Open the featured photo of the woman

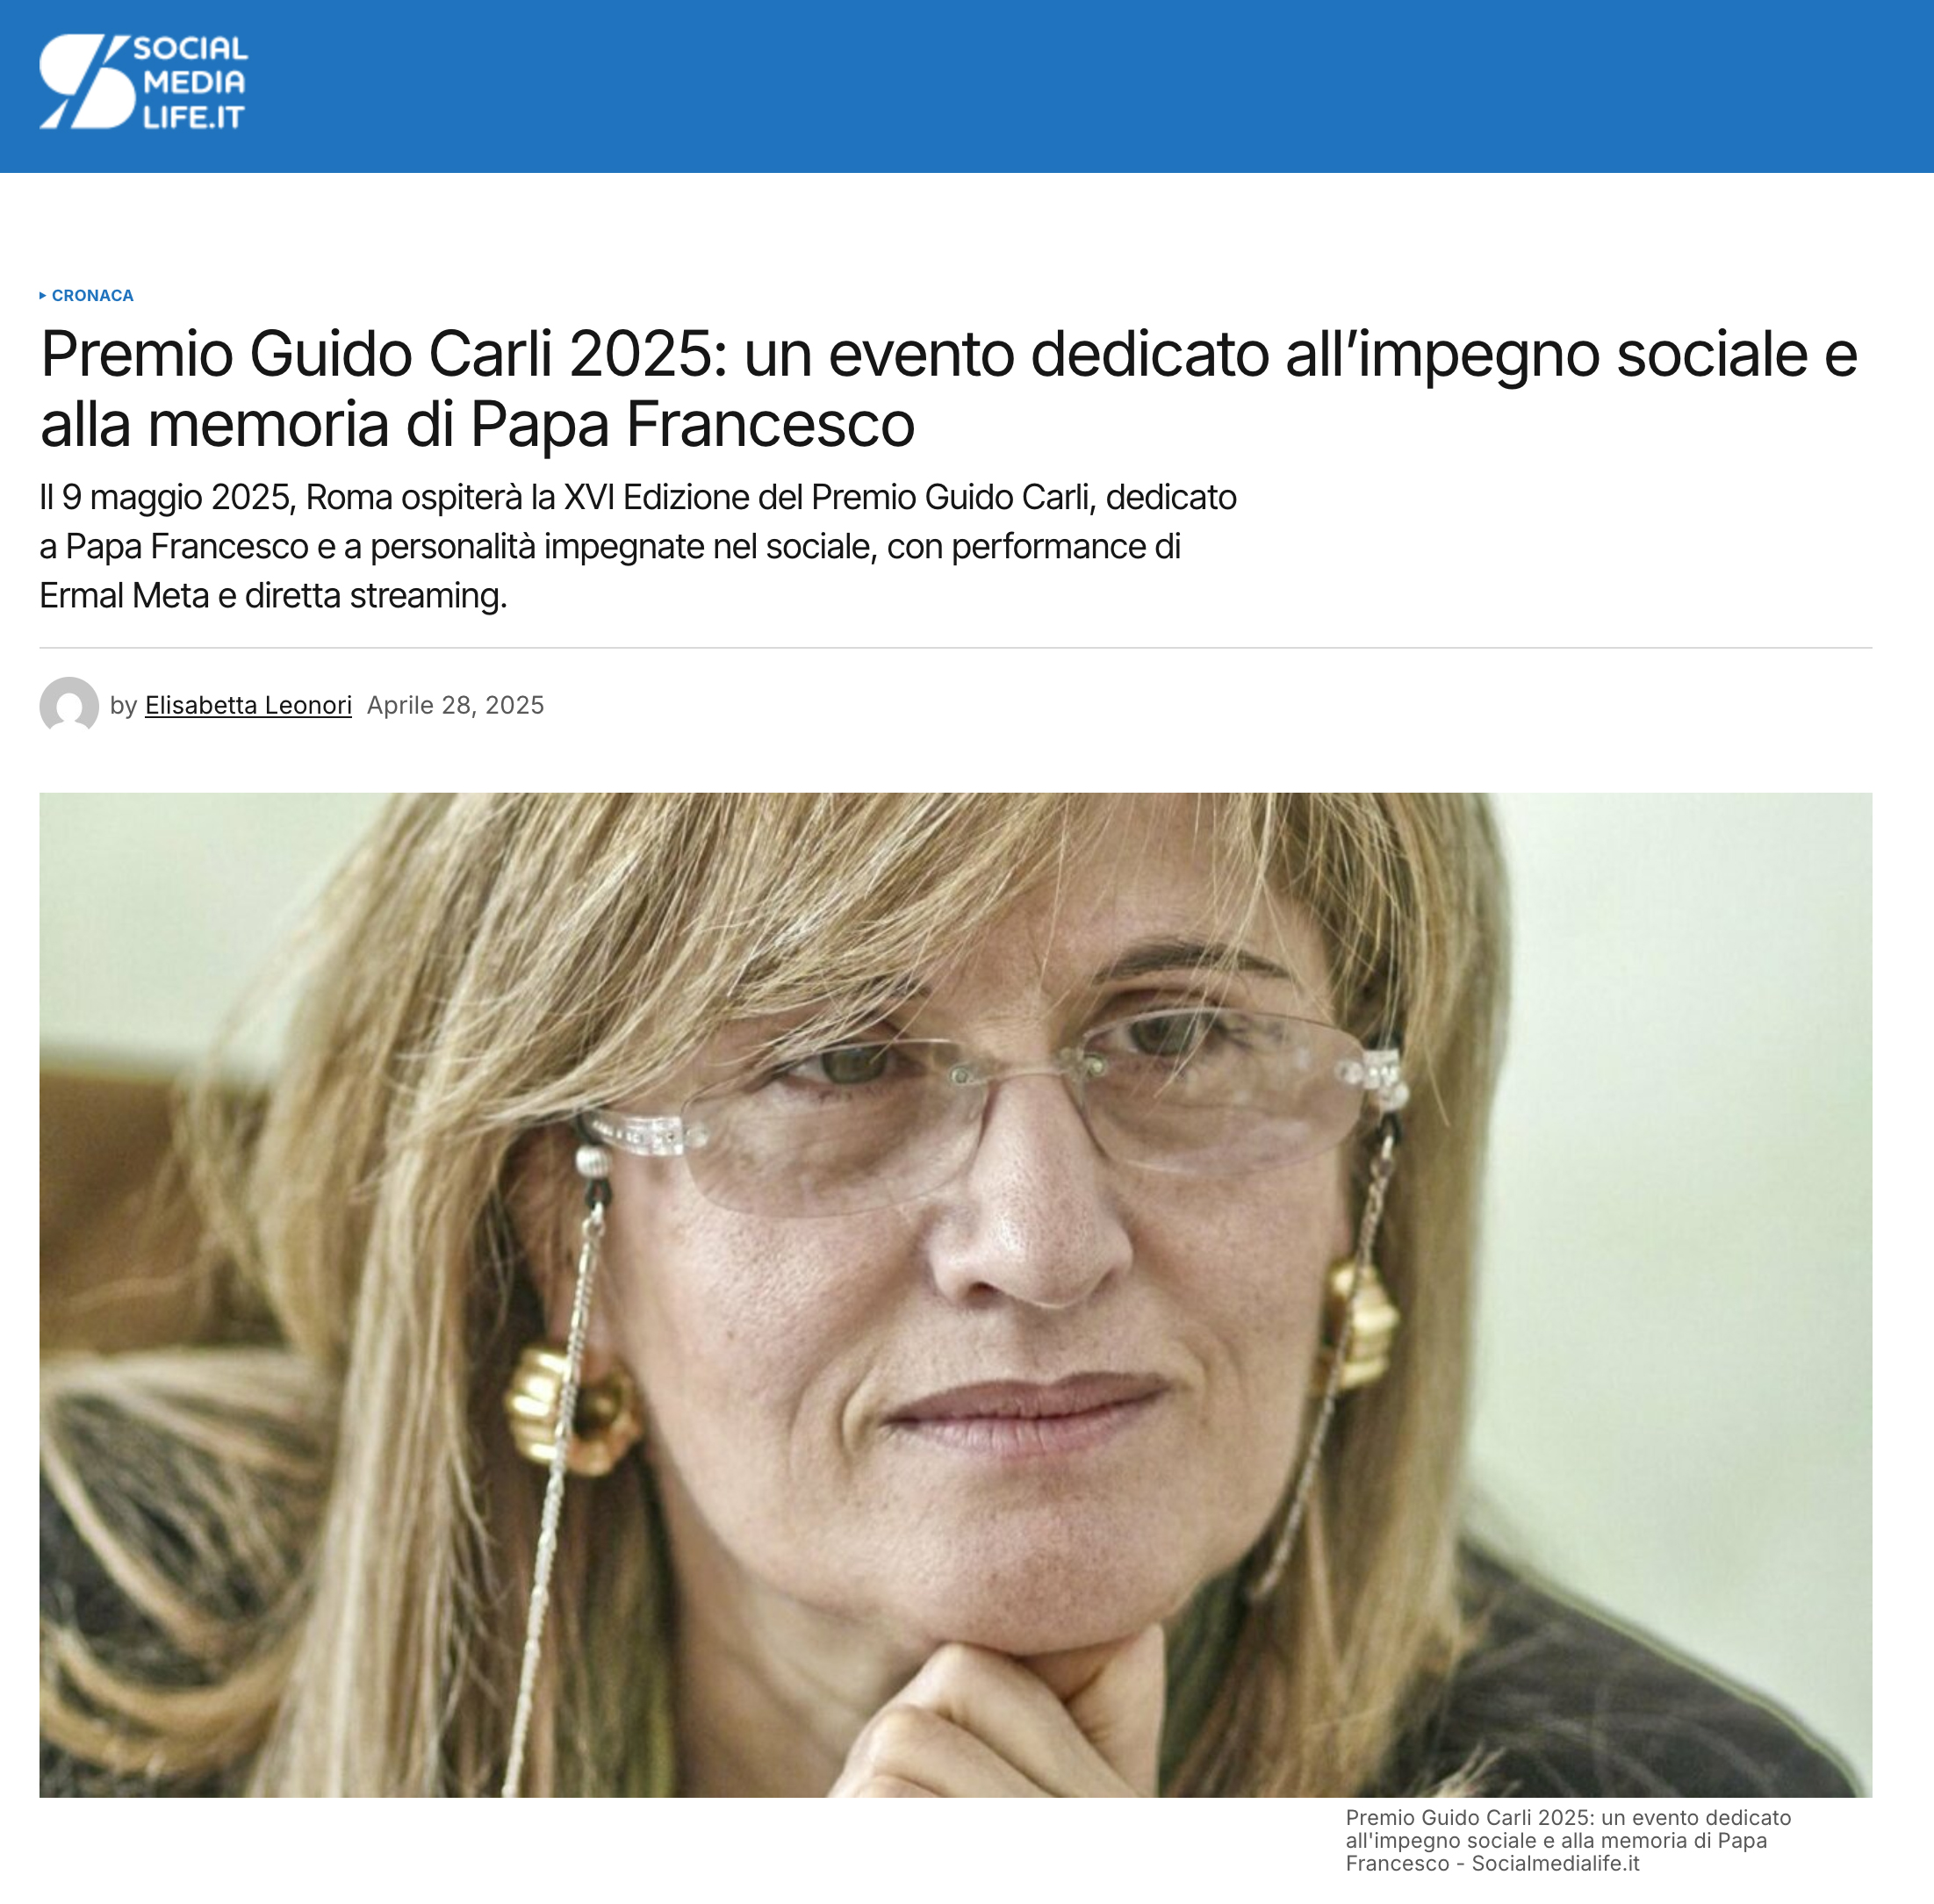pos(955,1295)
